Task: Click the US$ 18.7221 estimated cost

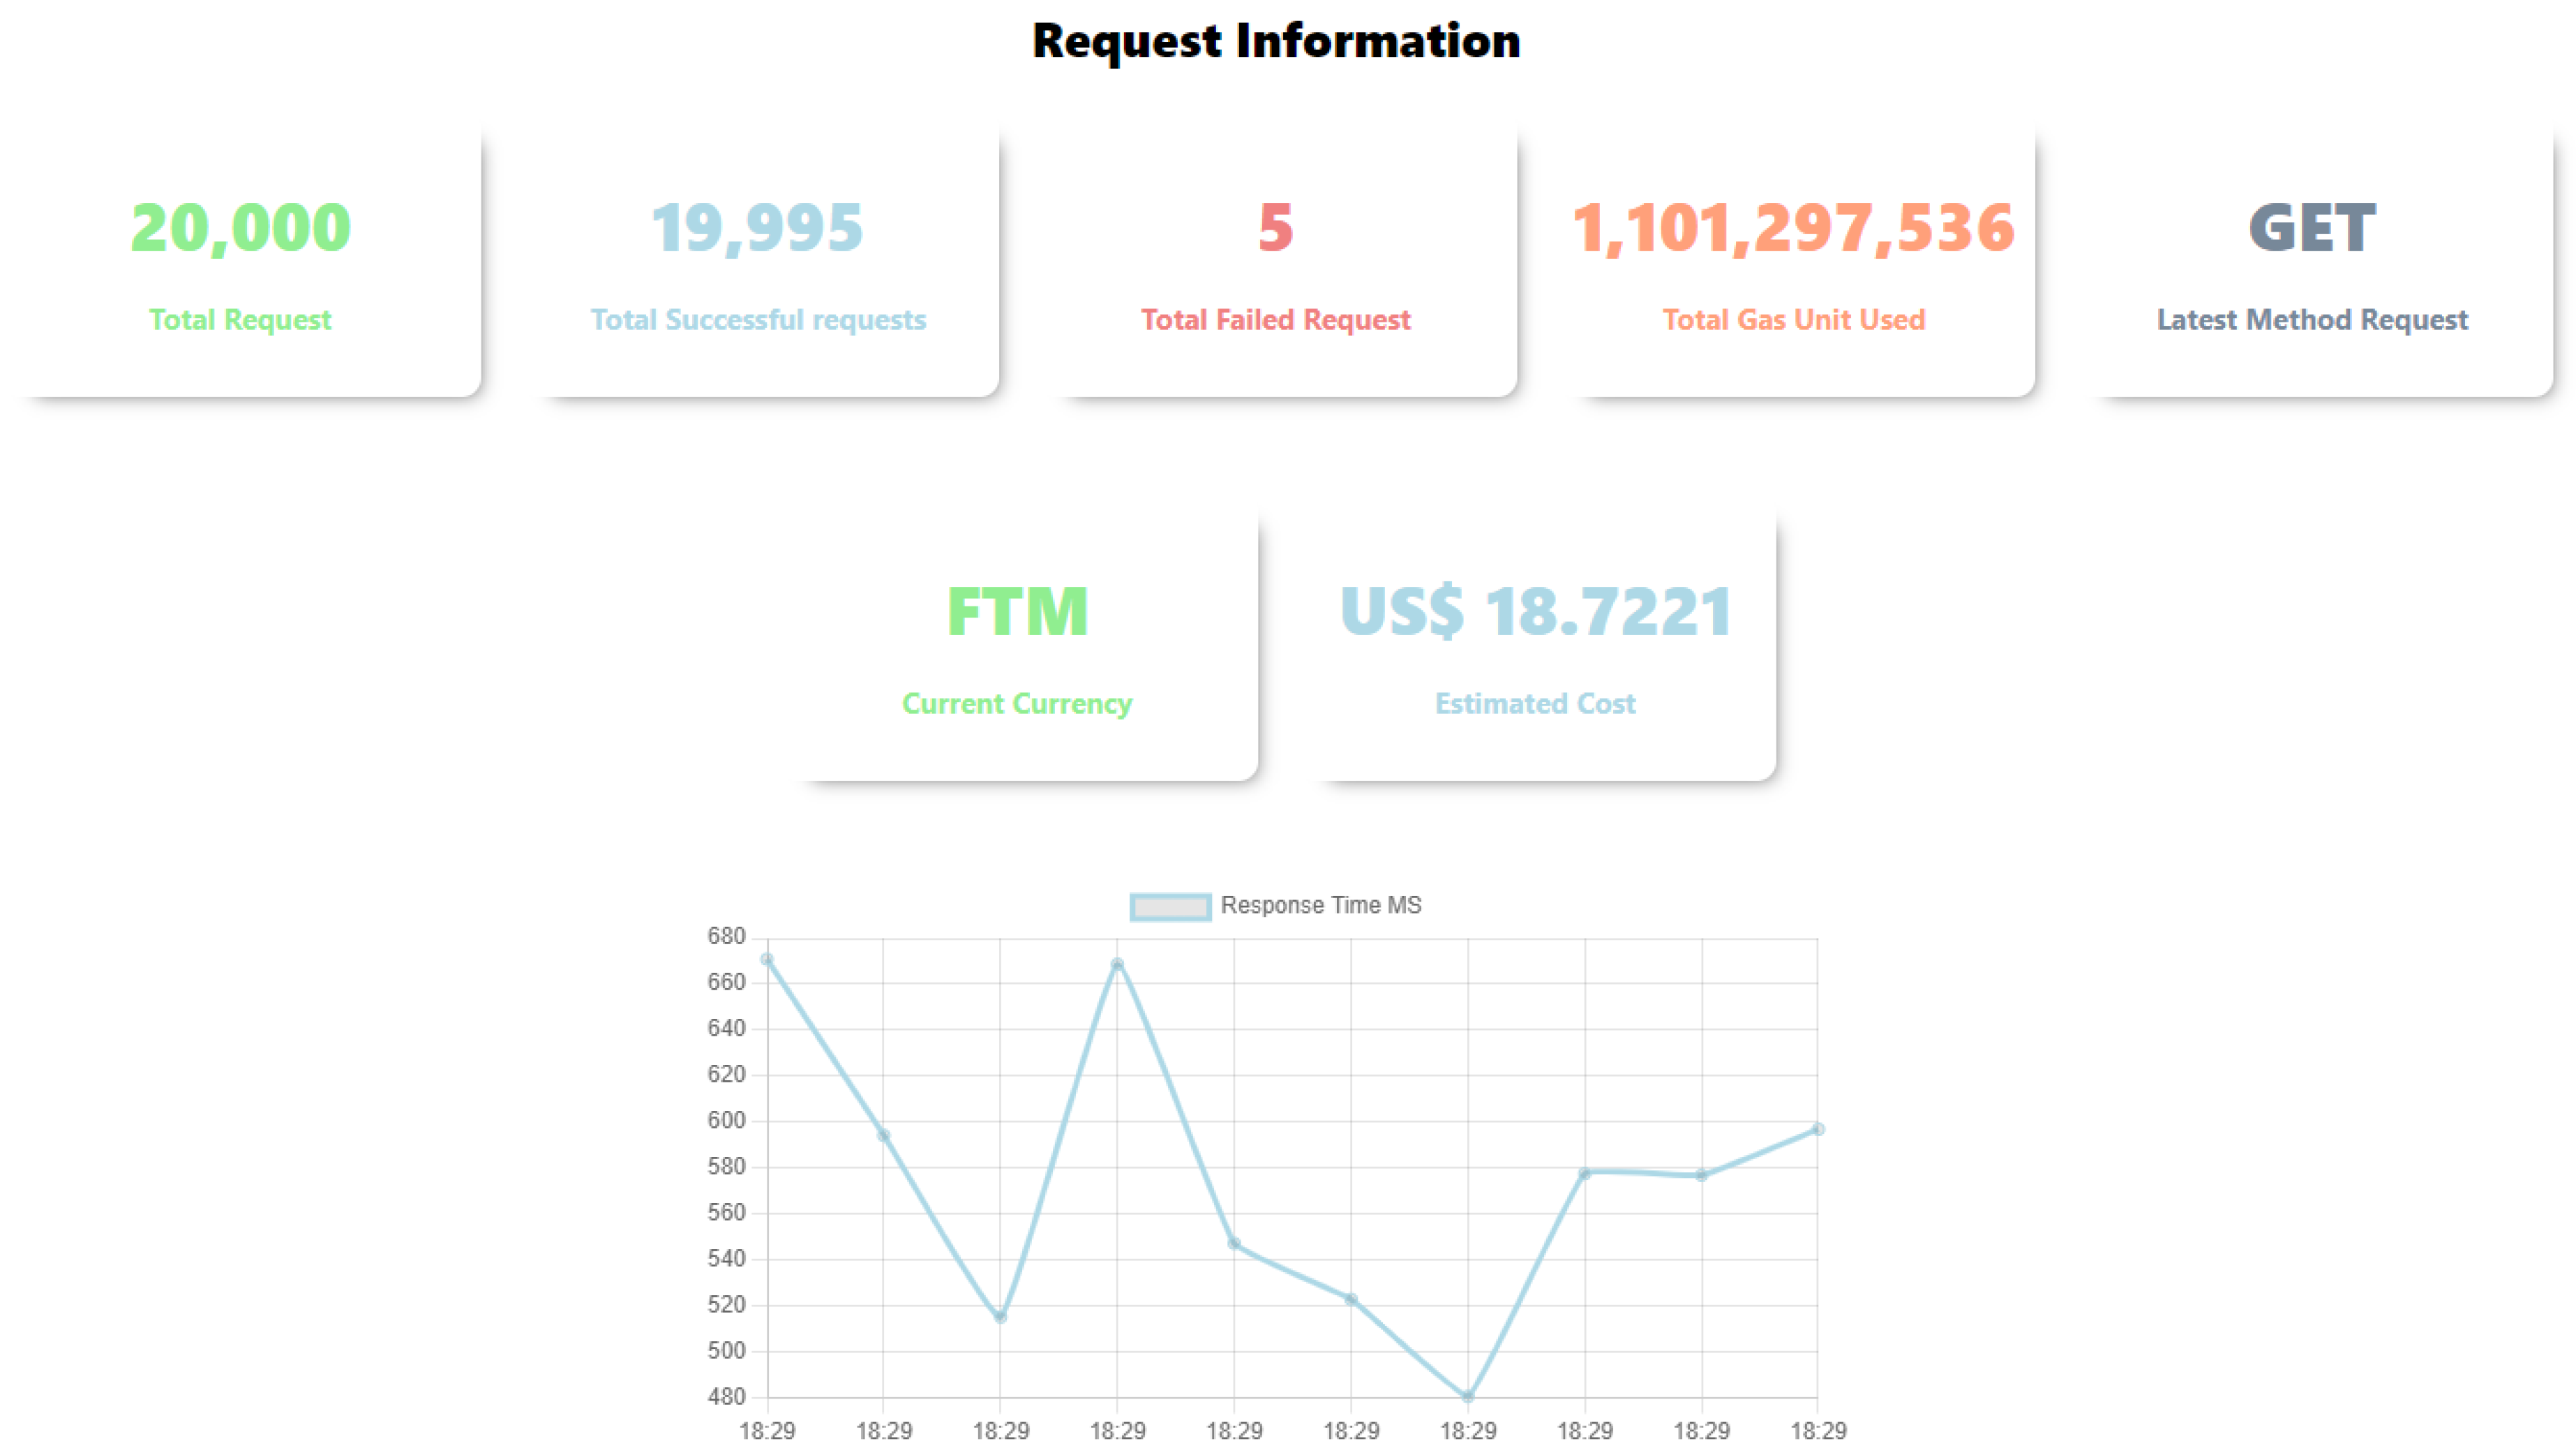Action: coord(1535,611)
